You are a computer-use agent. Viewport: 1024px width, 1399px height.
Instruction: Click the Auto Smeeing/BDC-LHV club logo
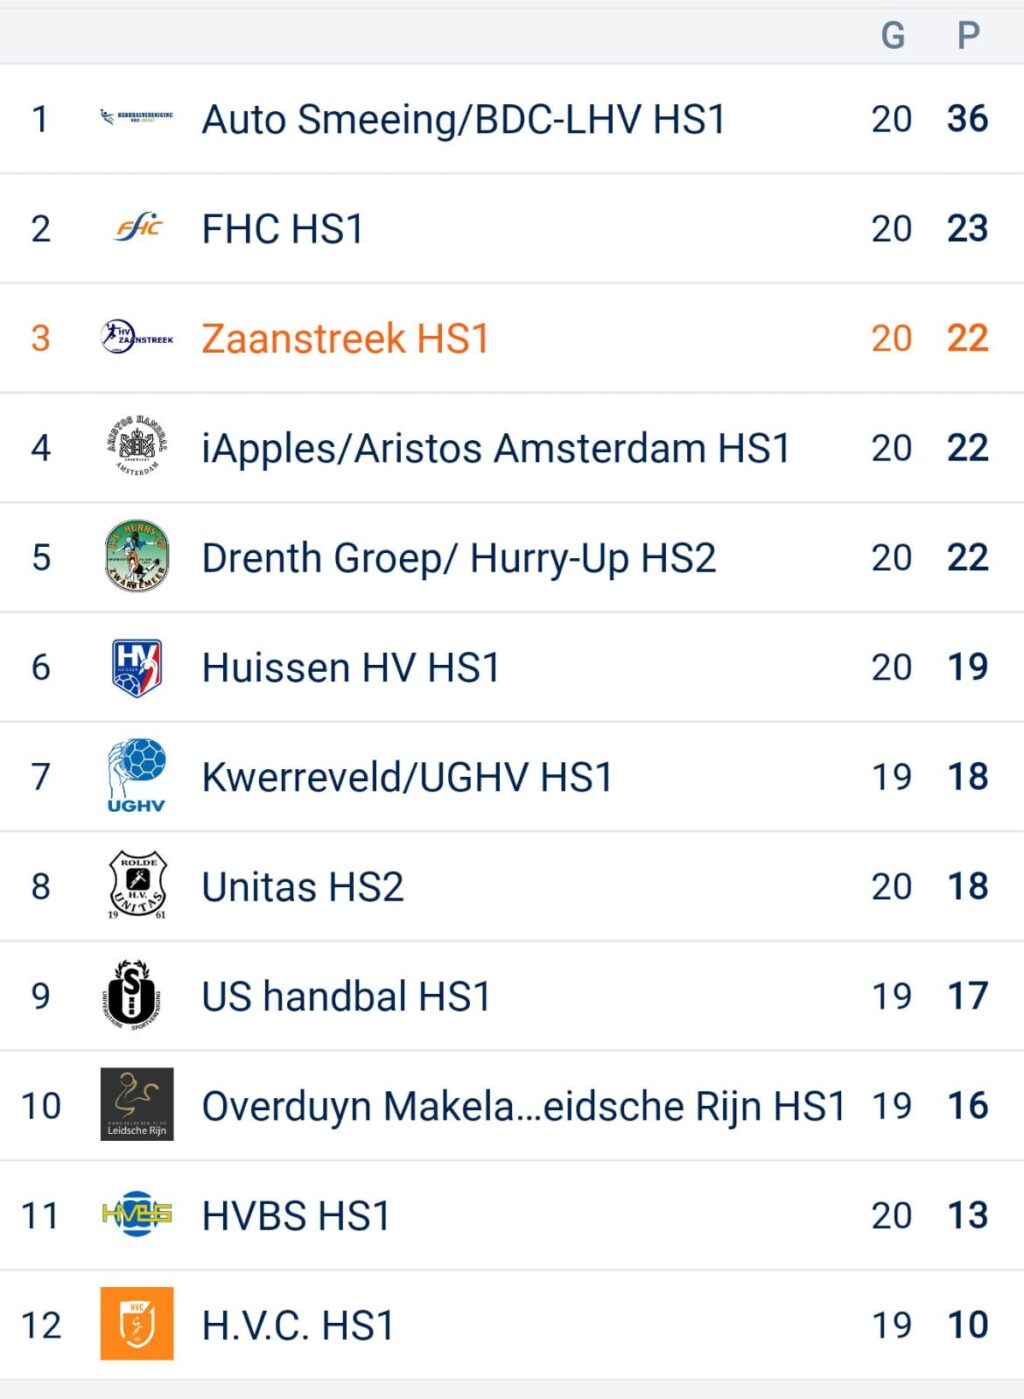tap(137, 118)
